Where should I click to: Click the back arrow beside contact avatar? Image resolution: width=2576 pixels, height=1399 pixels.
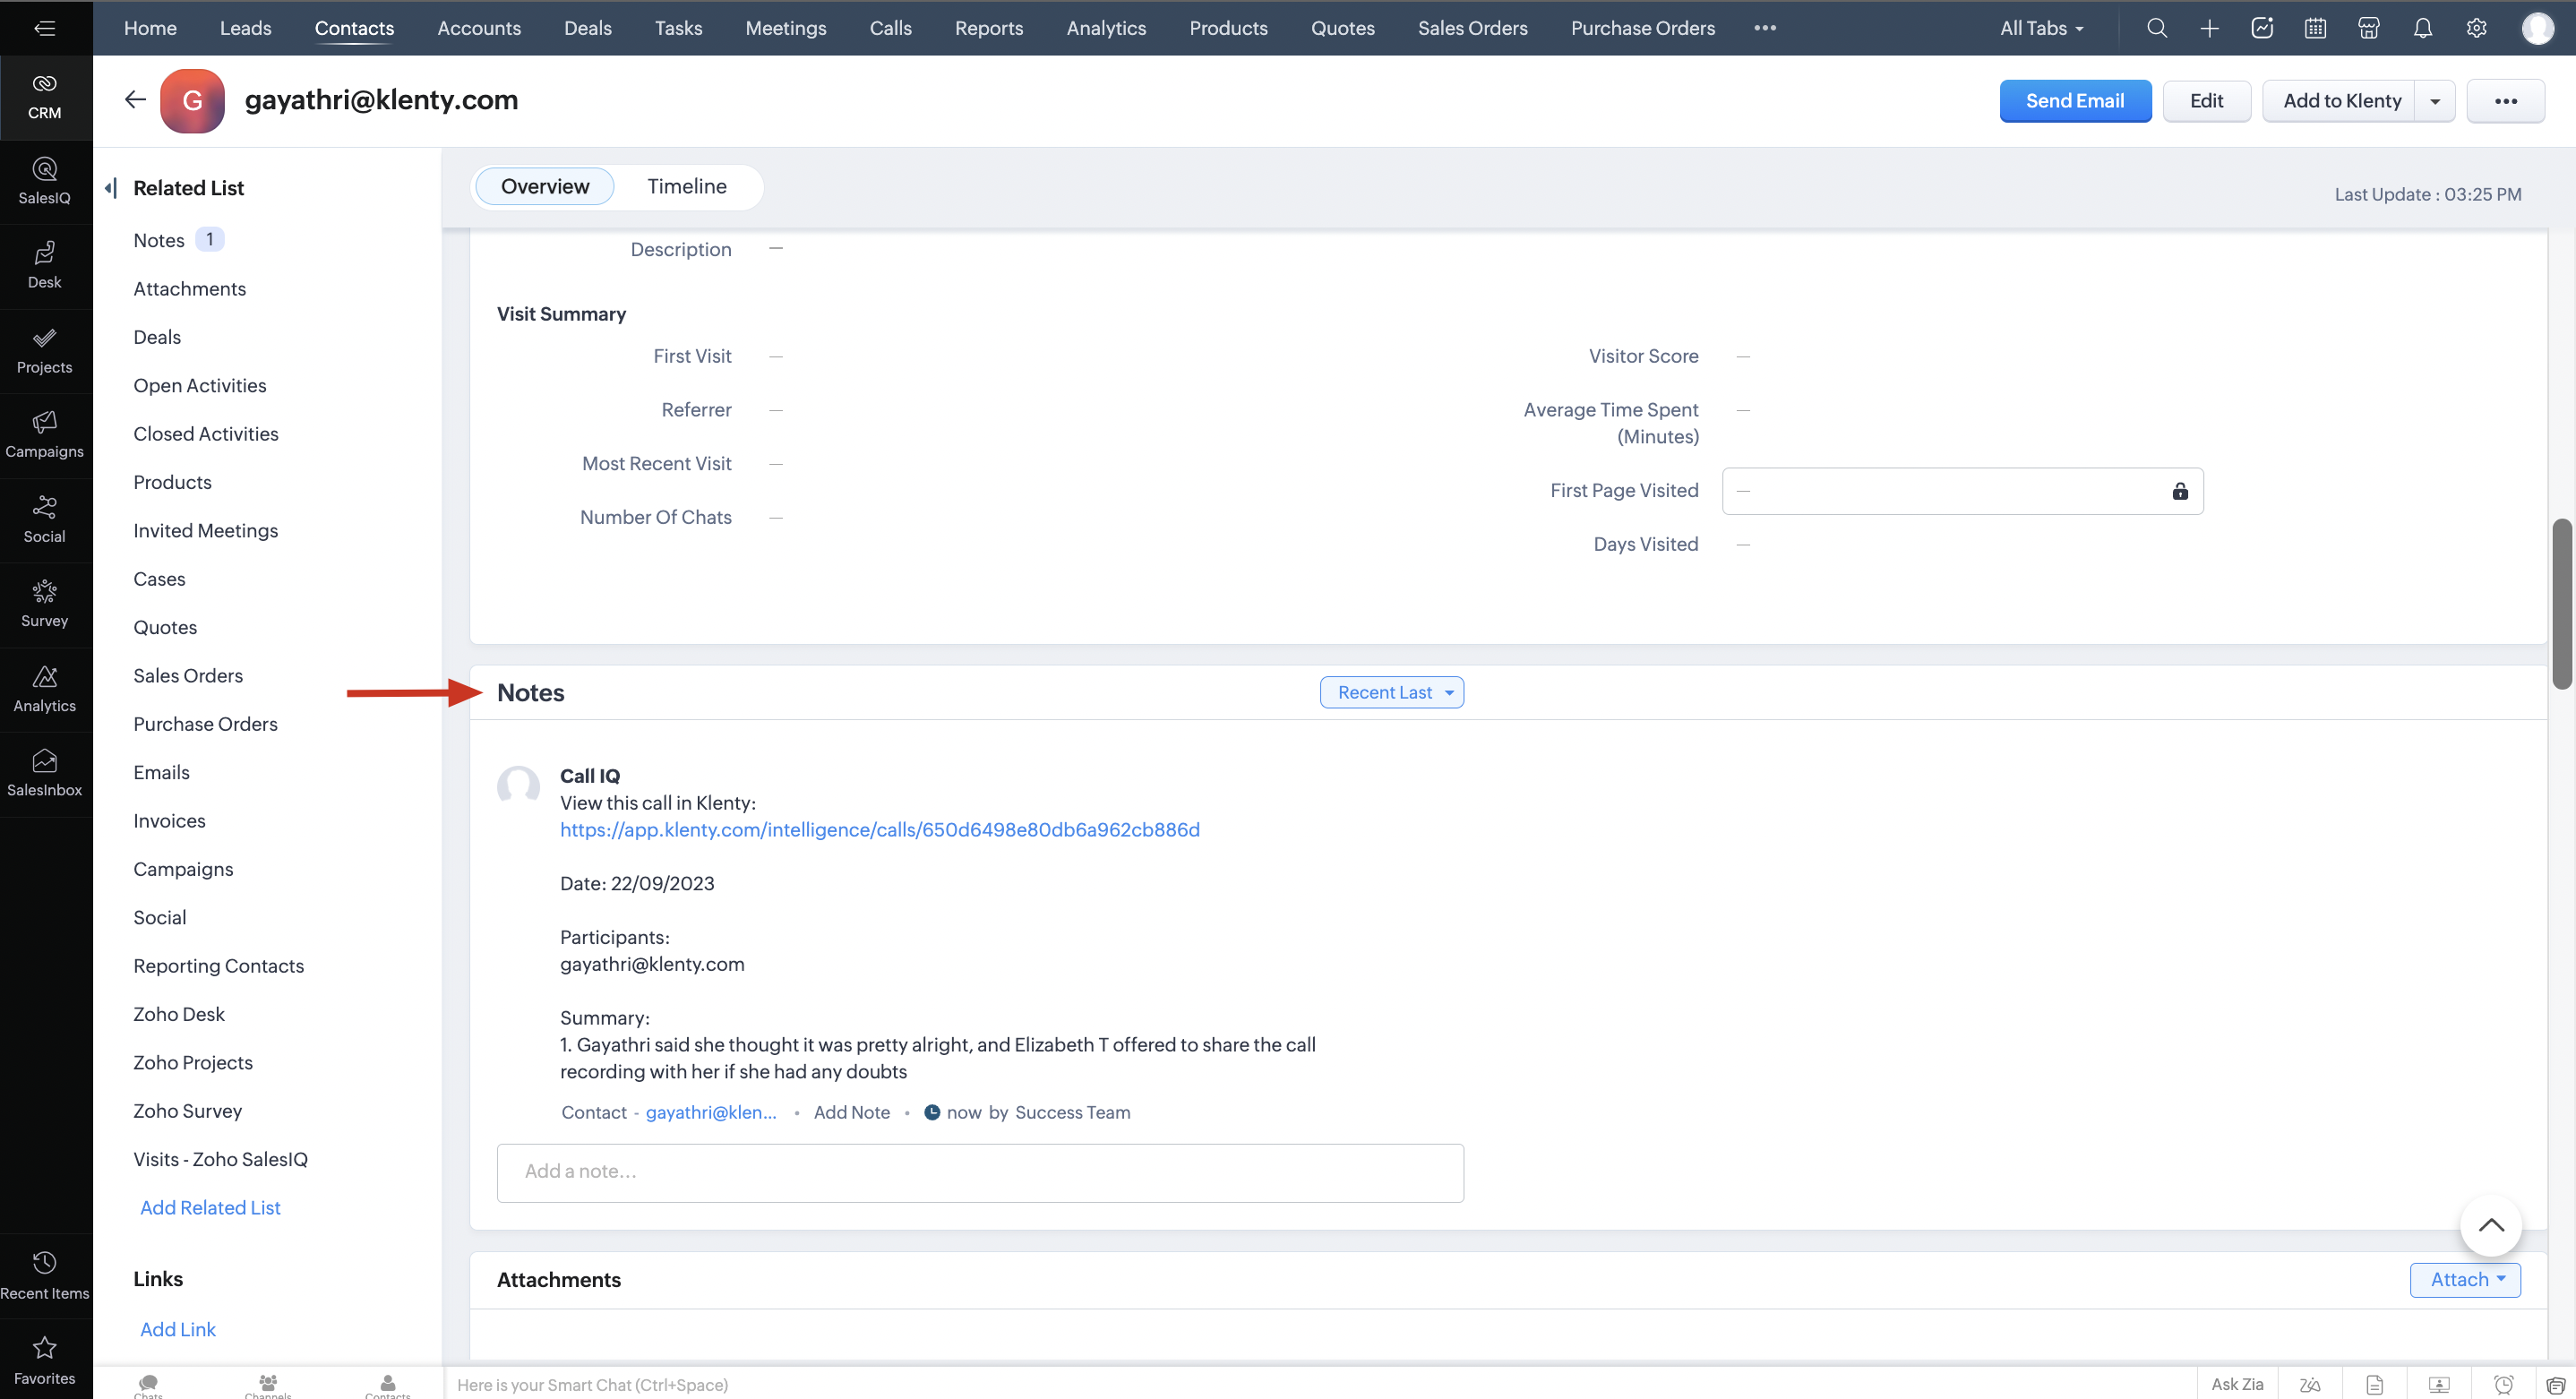point(135,99)
